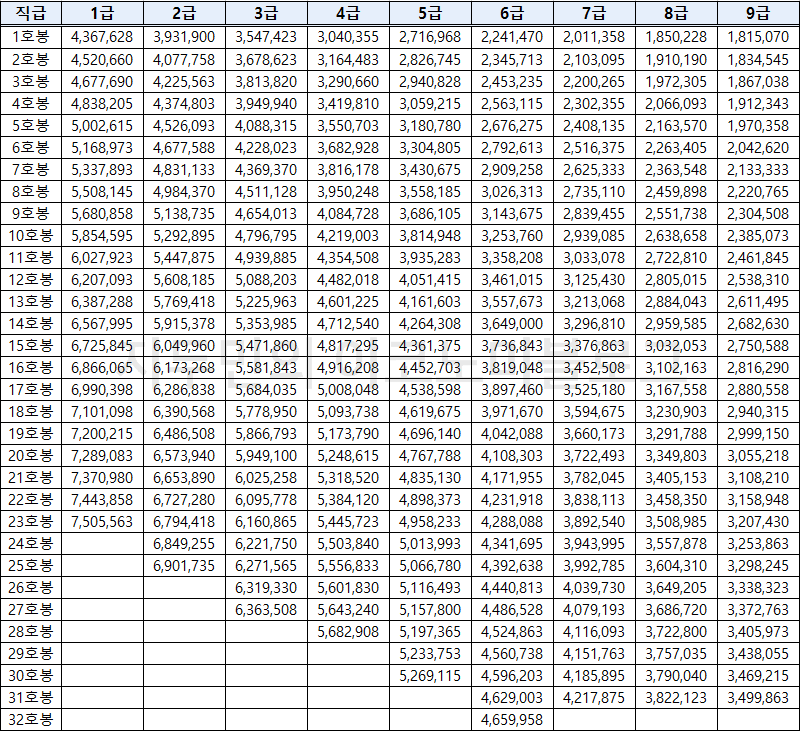Select cell value 4,629,003

pos(512,697)
